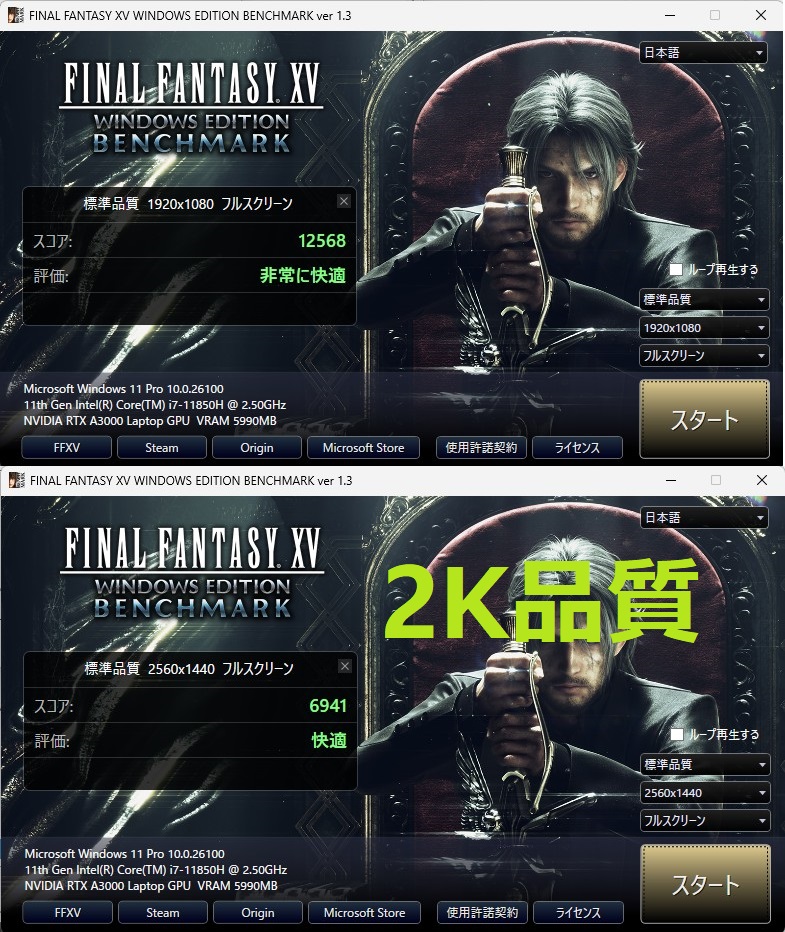Expand フルスクリーン display mode dropdown in lower window
Image resolution: width=785 pixels, height=932 pixels.
tap(705, 821)
